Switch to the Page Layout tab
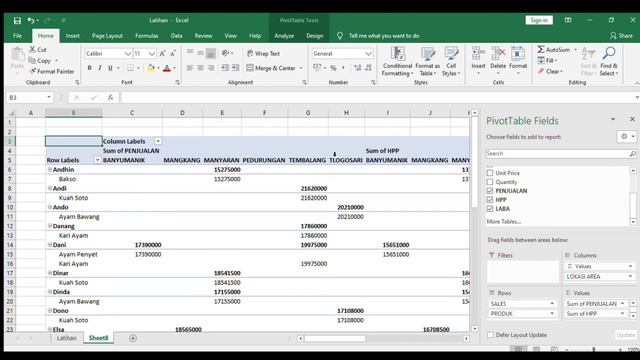640x360 pixels. (107, 36)
